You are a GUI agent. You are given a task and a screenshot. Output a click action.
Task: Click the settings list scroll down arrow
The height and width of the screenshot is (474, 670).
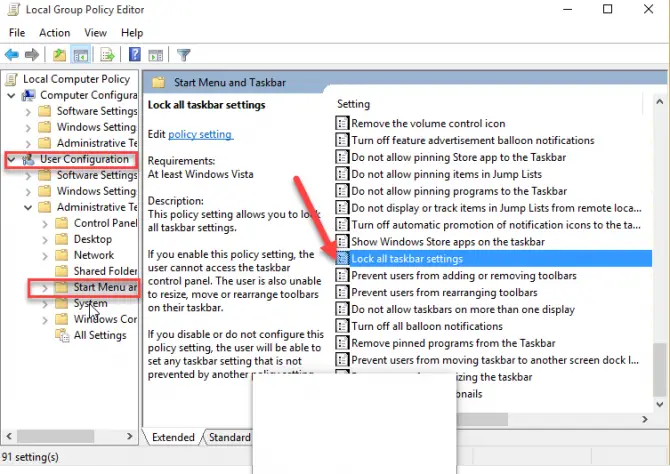tap(660, 404)
